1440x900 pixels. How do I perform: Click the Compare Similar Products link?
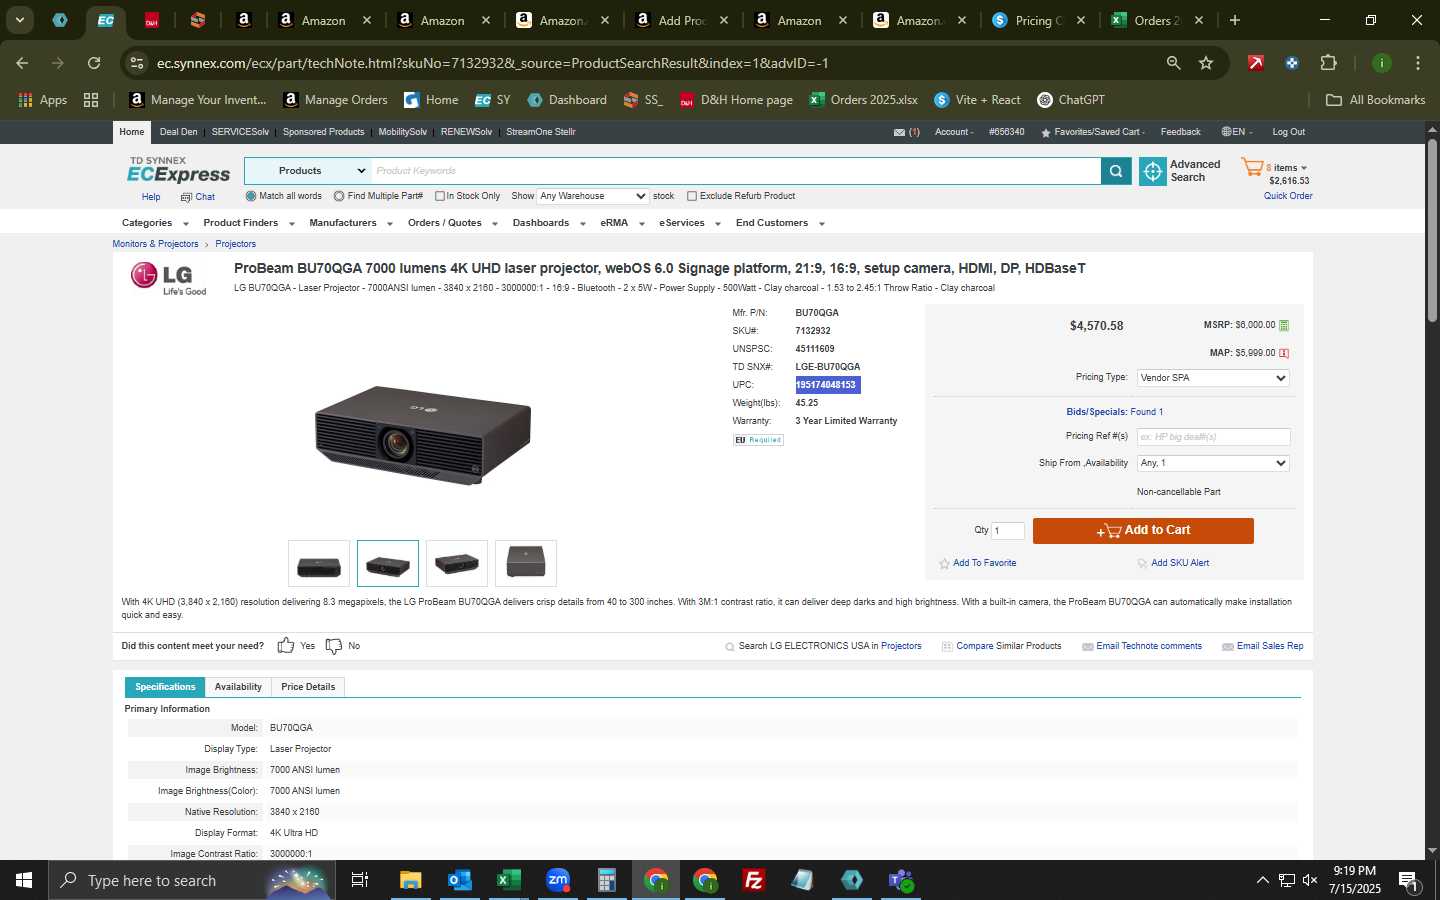1008,646
